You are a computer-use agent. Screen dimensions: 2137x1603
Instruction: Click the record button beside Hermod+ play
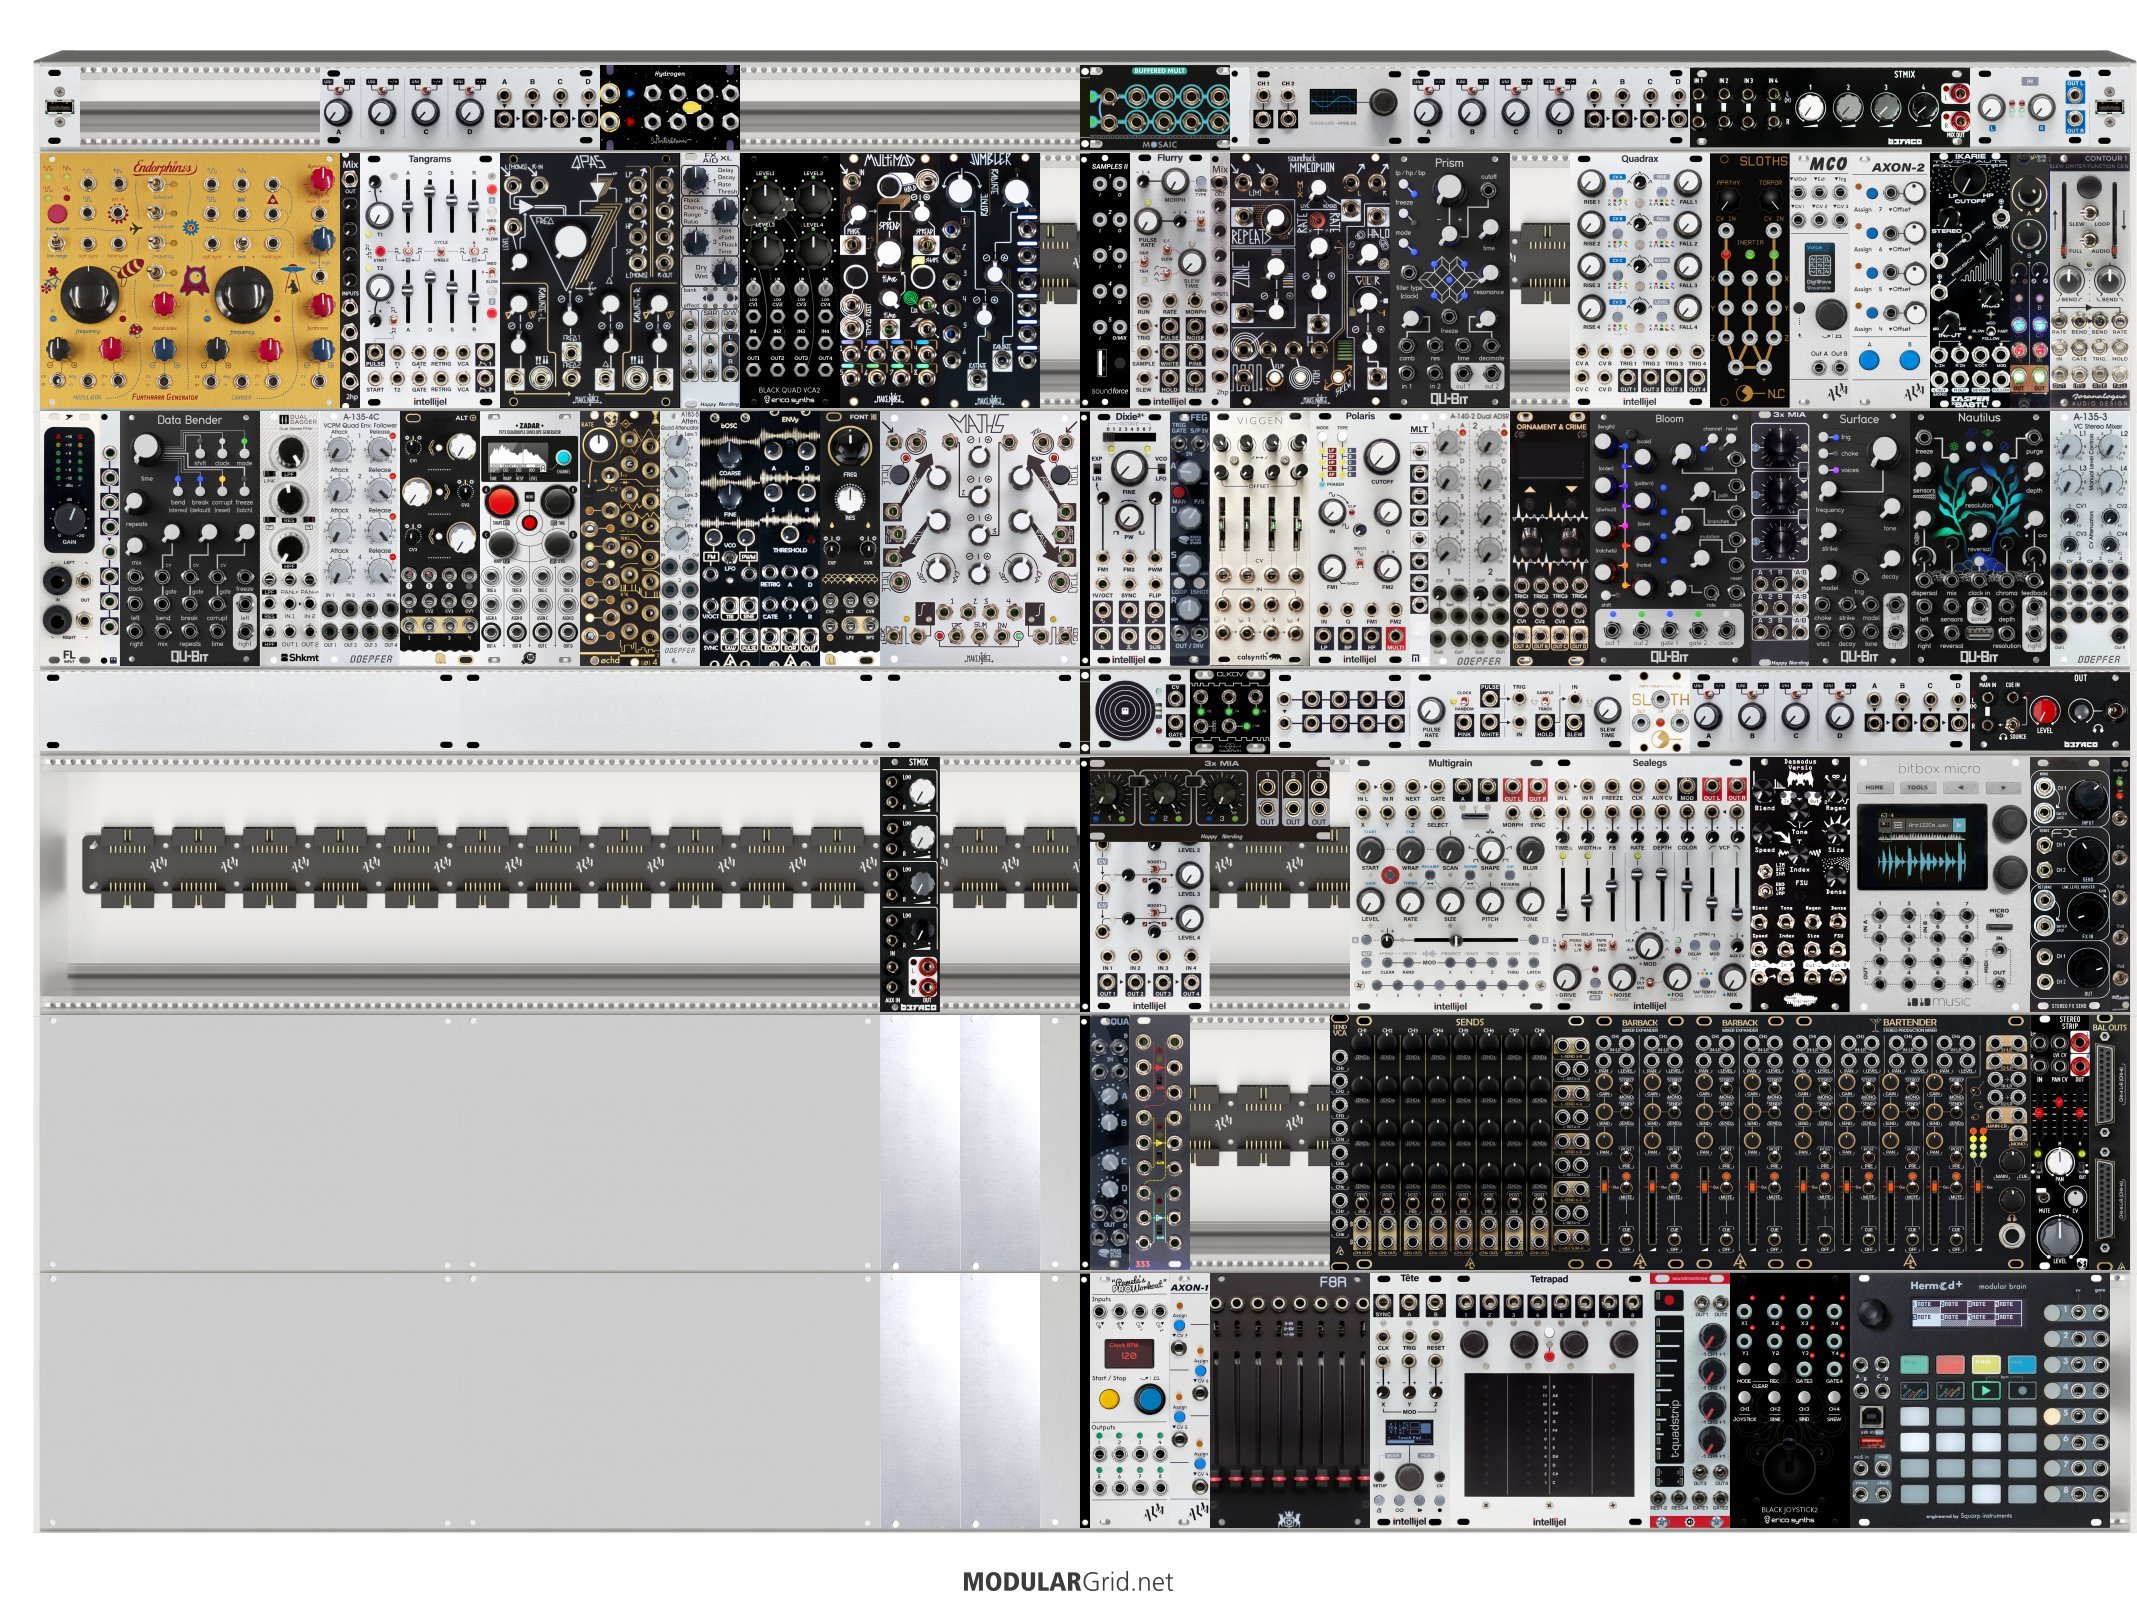(x=2023, y=1391)
